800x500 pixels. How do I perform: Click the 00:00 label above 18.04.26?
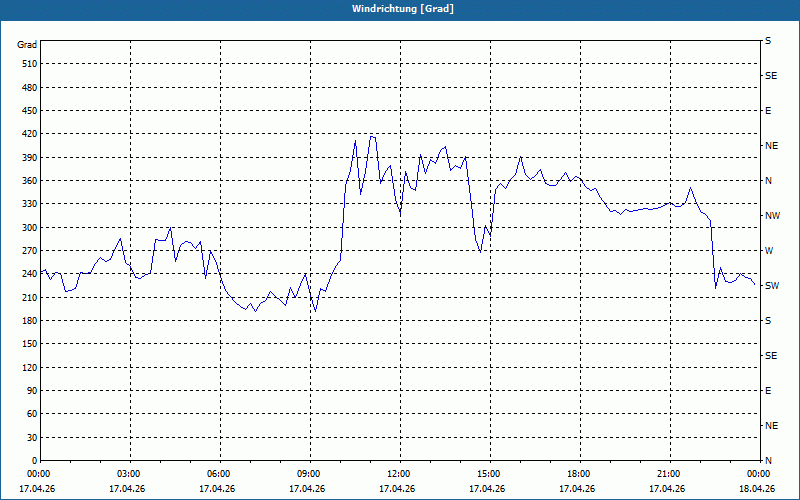759,474
